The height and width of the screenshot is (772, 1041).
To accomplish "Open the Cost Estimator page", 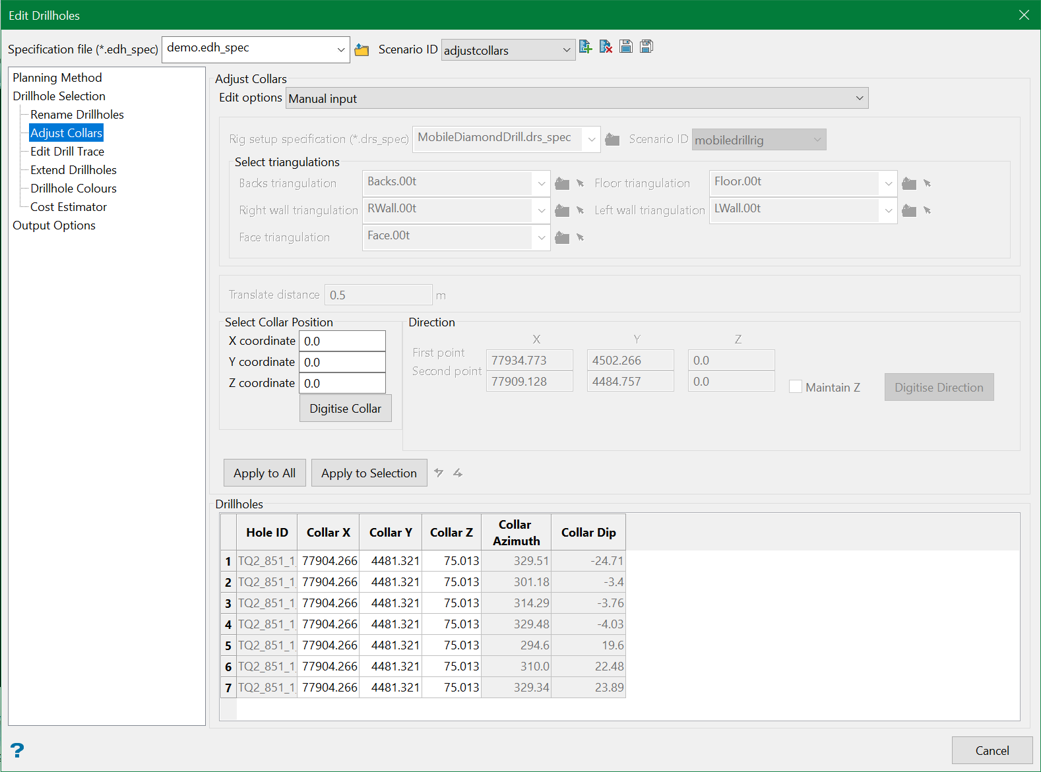I will click(x=68, y=207).
